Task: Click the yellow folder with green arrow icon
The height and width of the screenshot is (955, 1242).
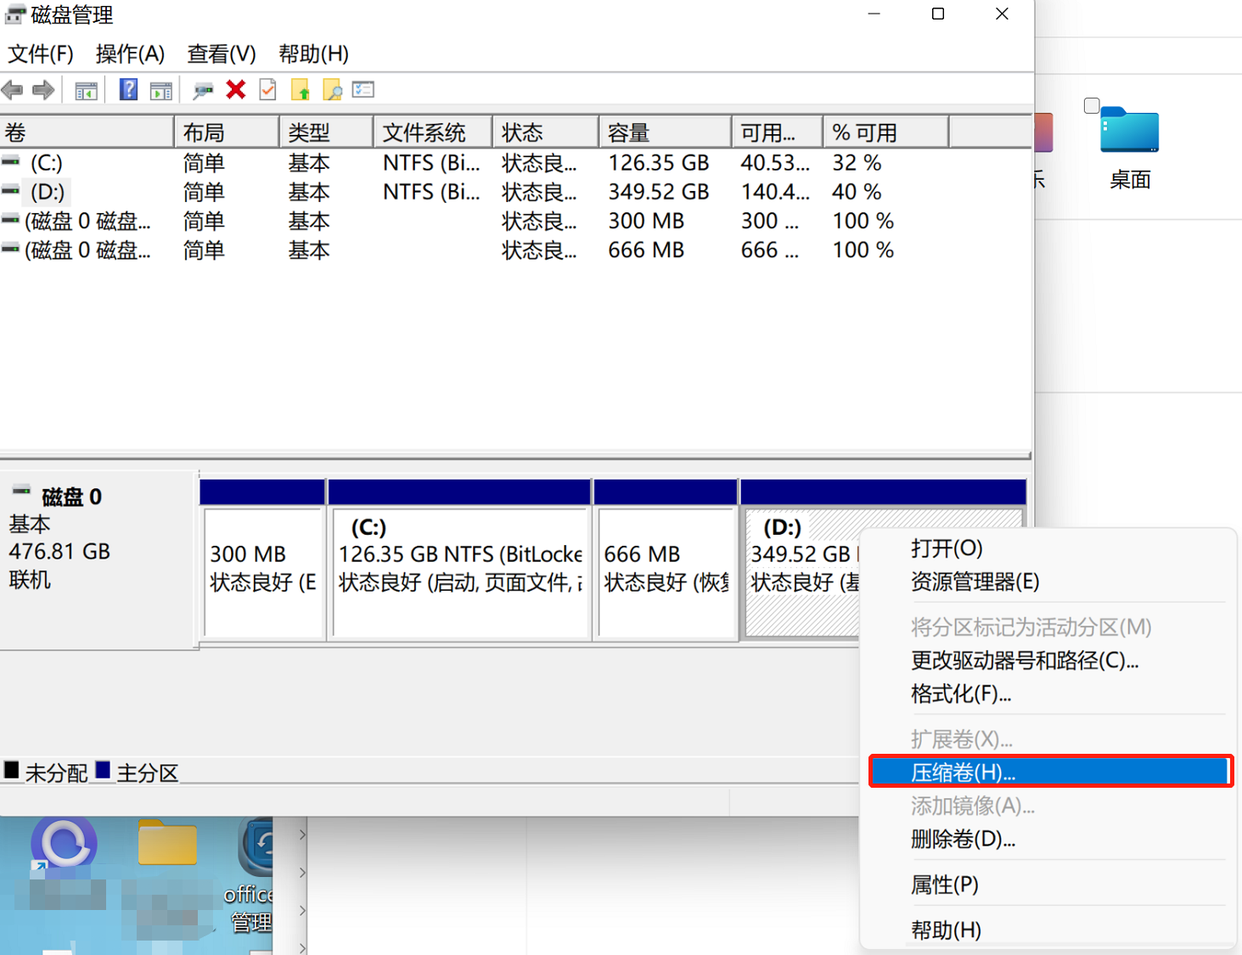Action: (x=300, y=90)
